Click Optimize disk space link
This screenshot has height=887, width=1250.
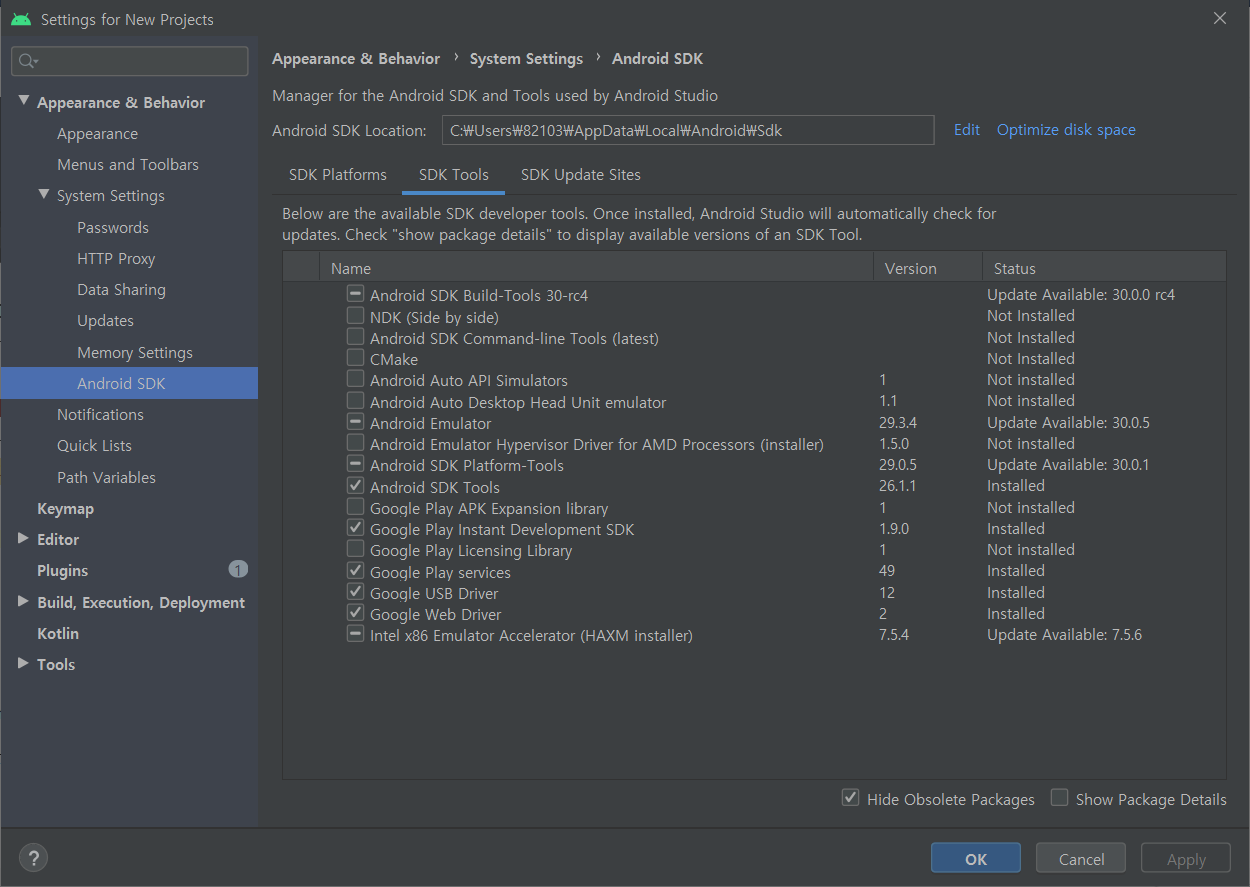[1066, 130]
